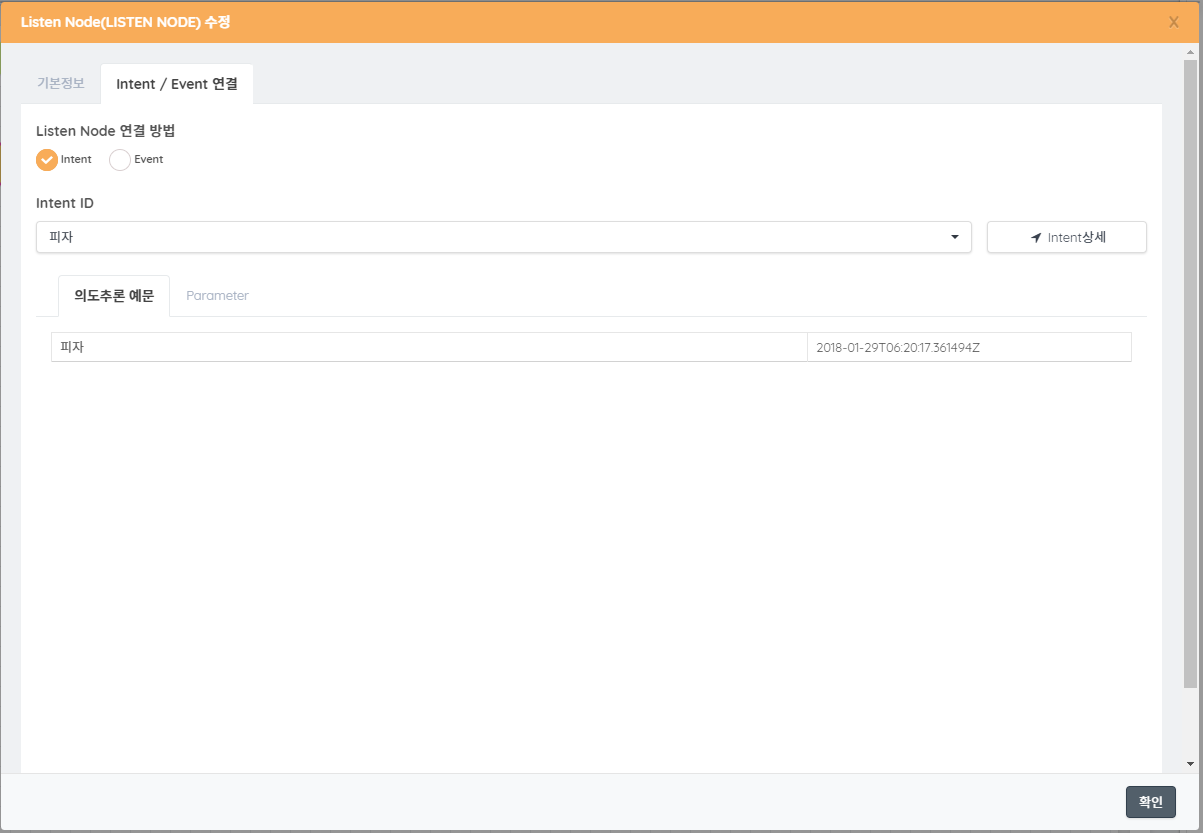
Task: Choose the Intent radio option
Action: 47,159
